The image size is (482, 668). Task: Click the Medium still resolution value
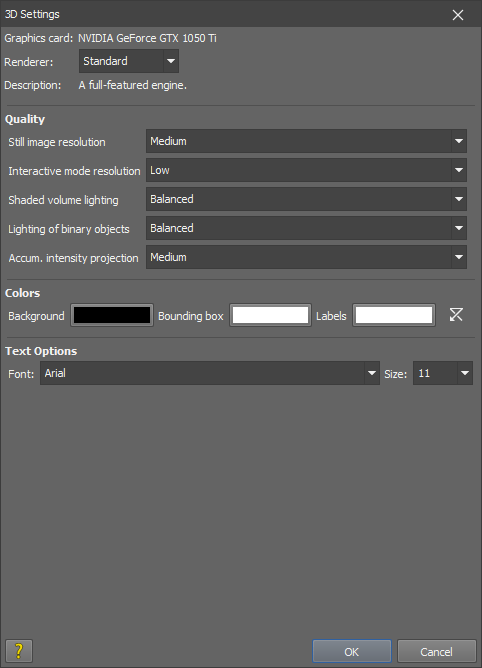click(168, 141)
